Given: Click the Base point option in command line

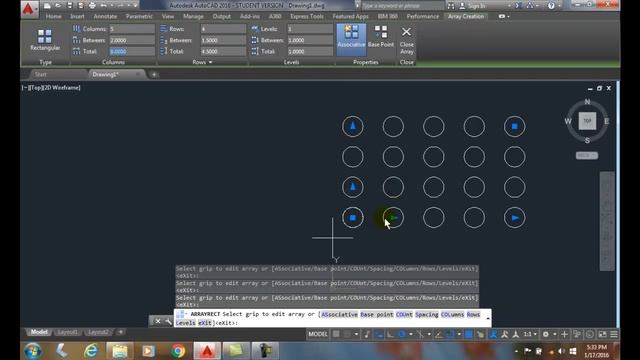Looking at the screenshot, I should click(x=377, y=314).
